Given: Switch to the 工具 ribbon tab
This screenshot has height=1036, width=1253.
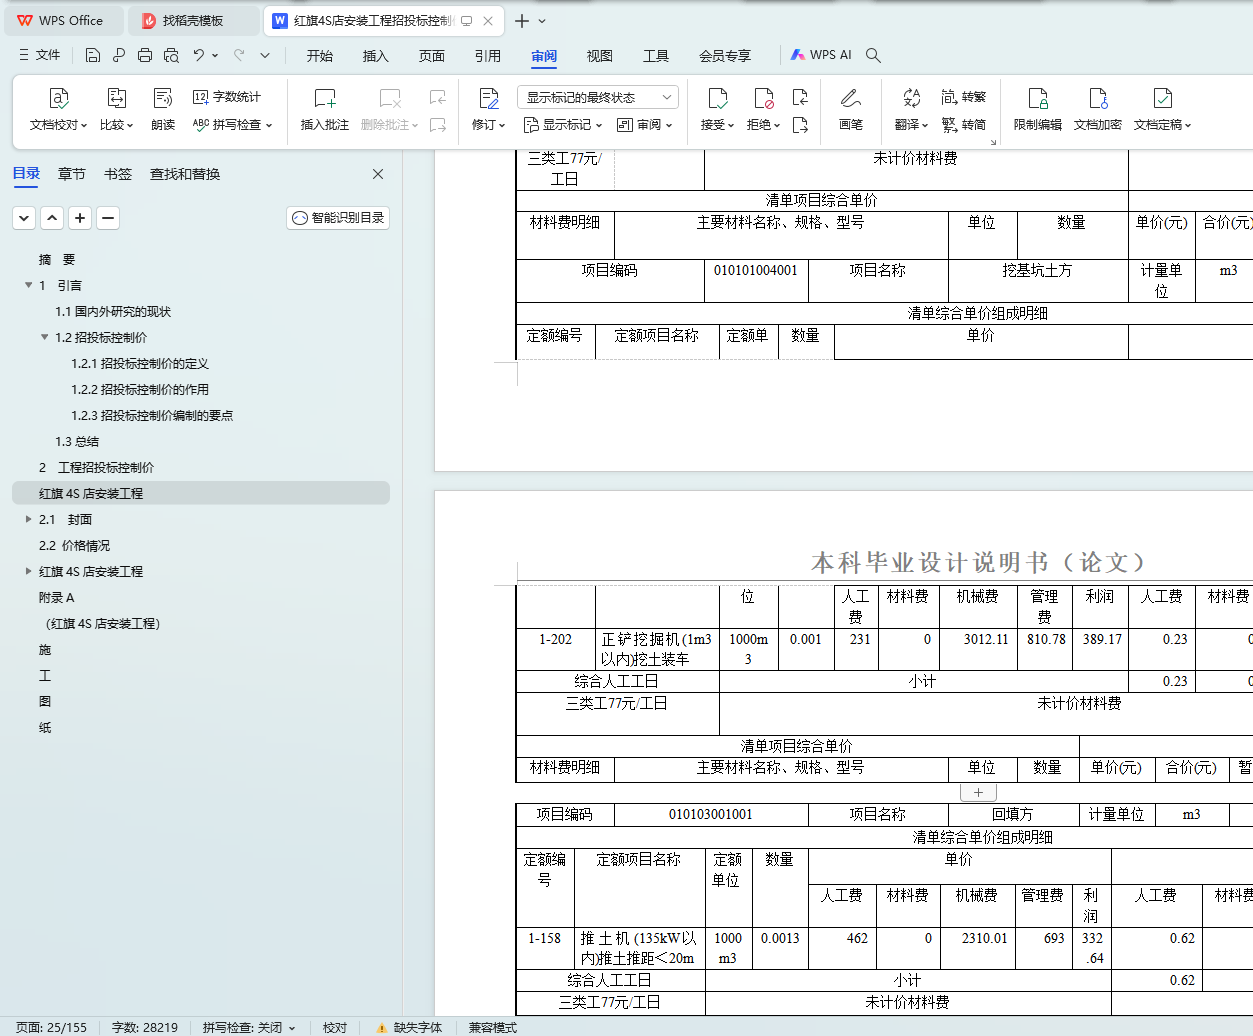Looking at the screenshot, I should tap(656, 56).
